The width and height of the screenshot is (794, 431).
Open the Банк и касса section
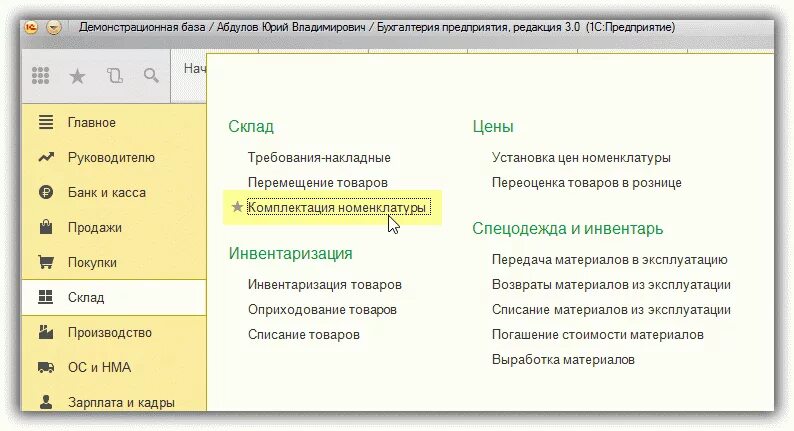click(107, 192)
